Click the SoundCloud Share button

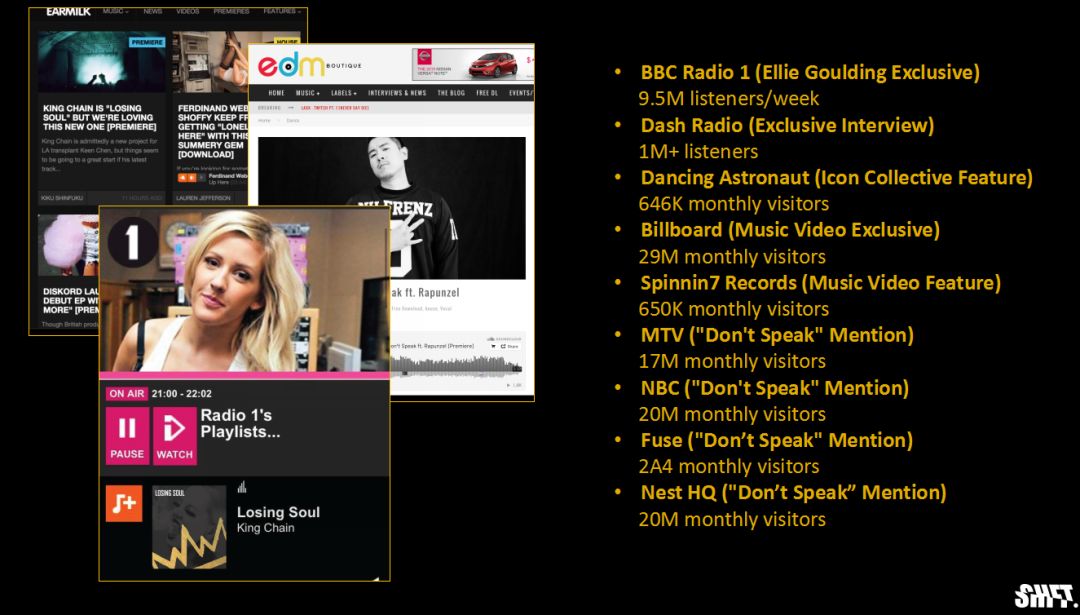point(512,346)
